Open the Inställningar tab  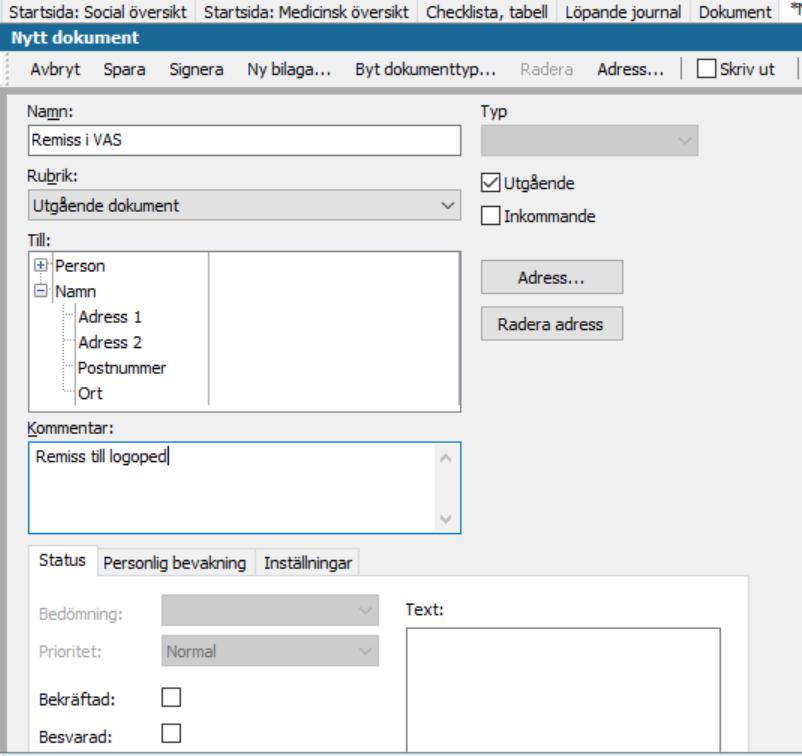tap(307, 563)
